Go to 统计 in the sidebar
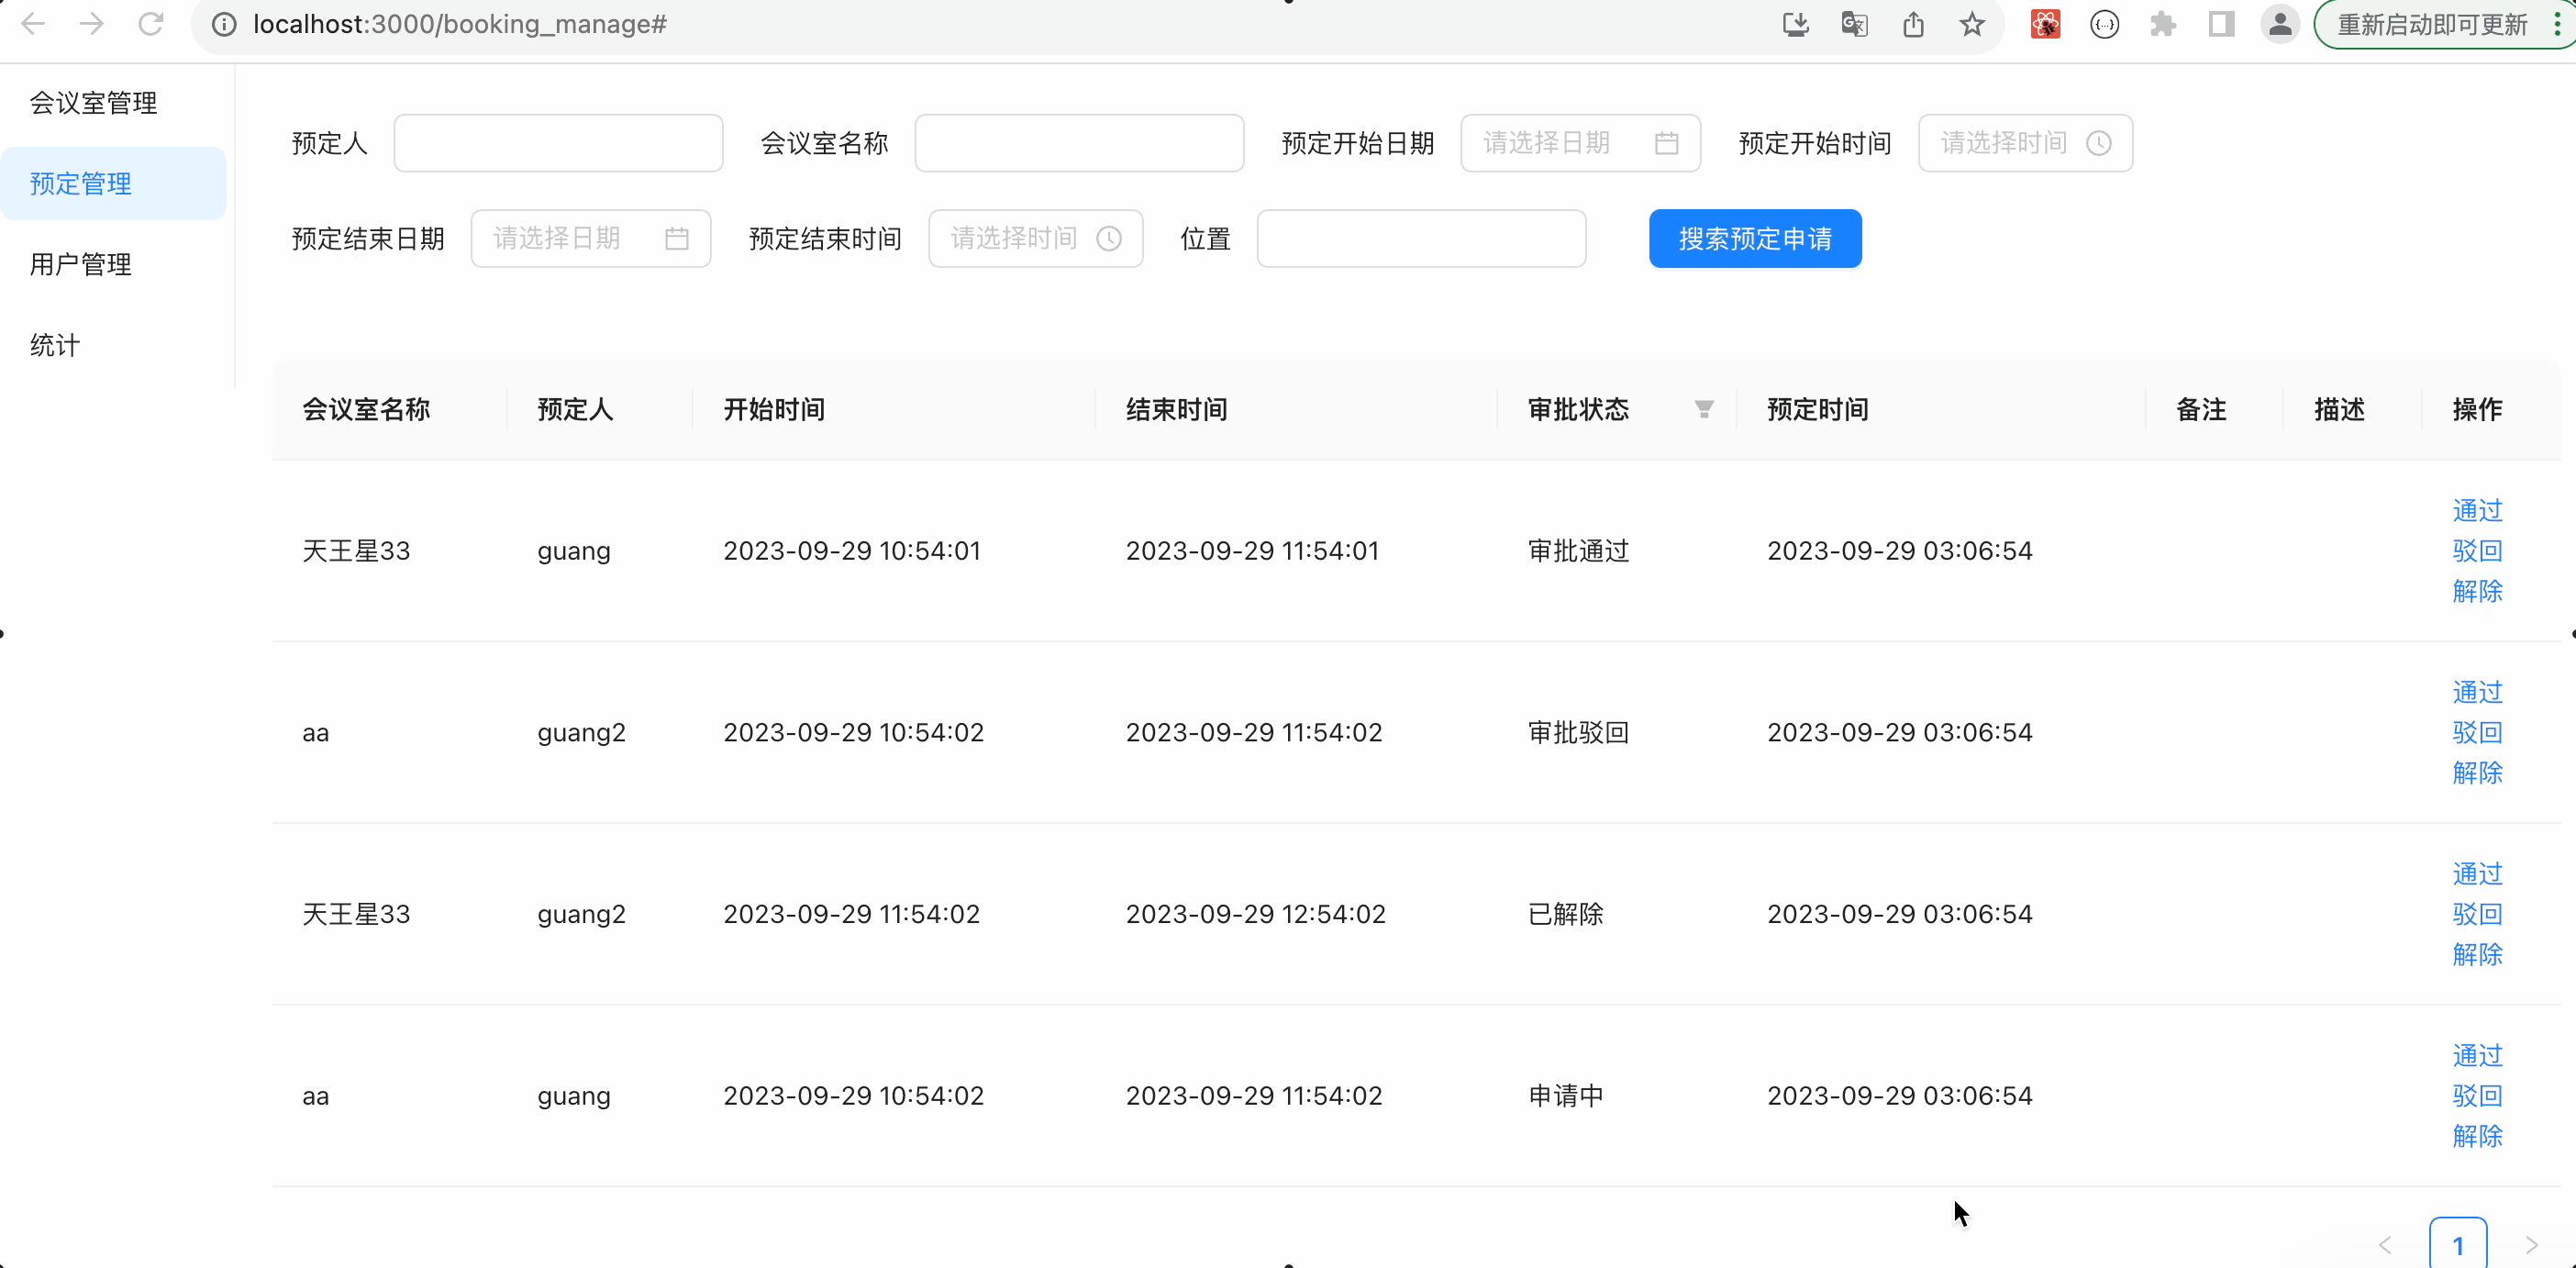 click(55, 345)
